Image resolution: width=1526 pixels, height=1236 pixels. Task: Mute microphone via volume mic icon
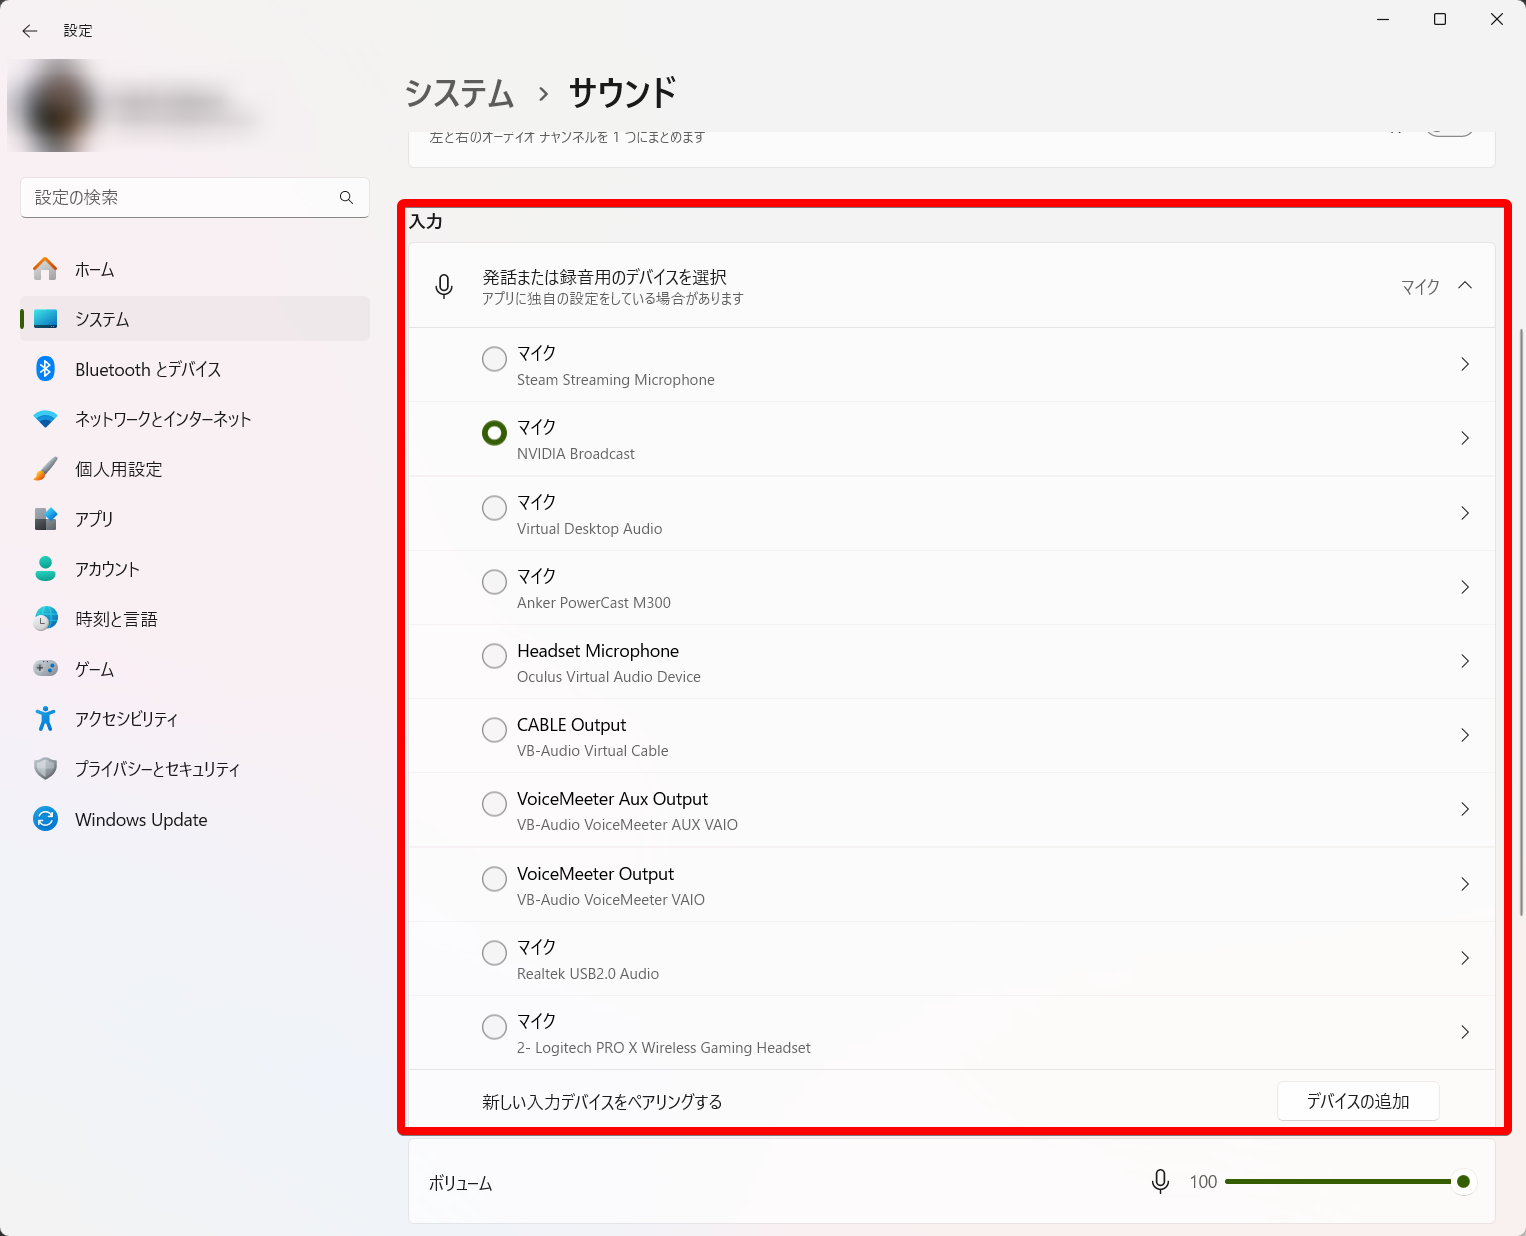coord(1160,1182)
